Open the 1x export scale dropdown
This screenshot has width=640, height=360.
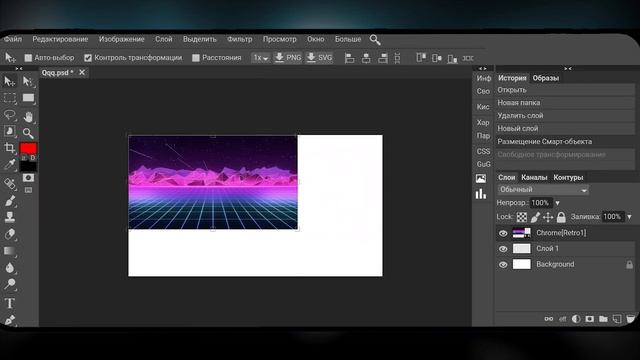260,58
